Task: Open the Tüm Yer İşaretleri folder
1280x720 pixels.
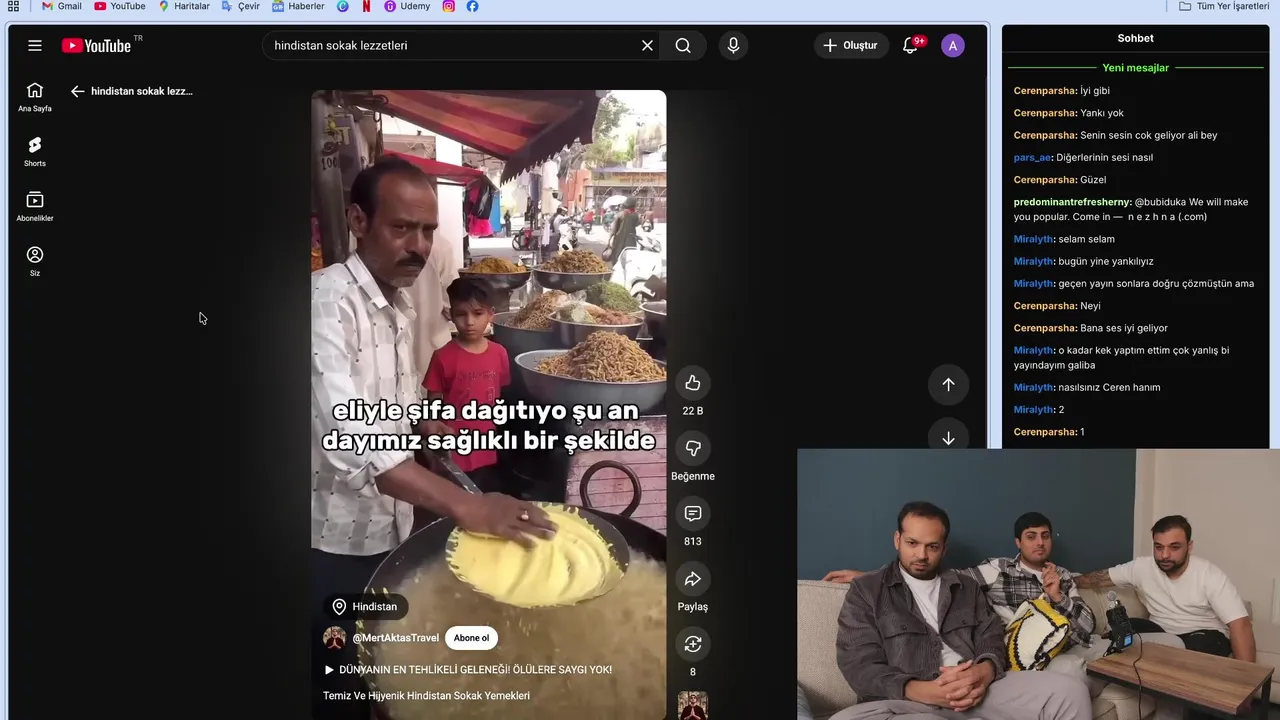Action: pos(1224,6)
